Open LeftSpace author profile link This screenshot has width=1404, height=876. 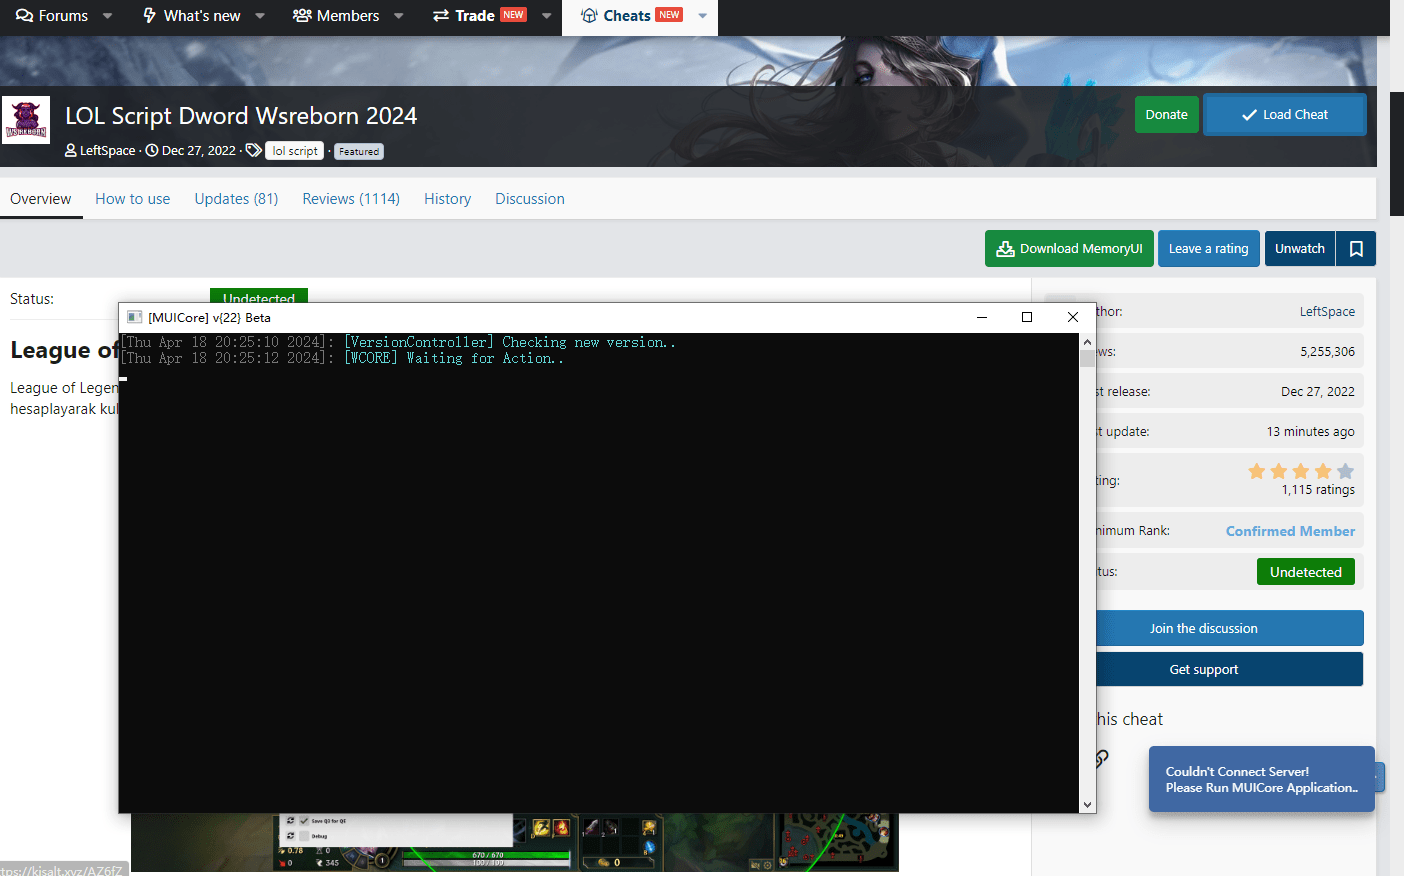point(107,151)
